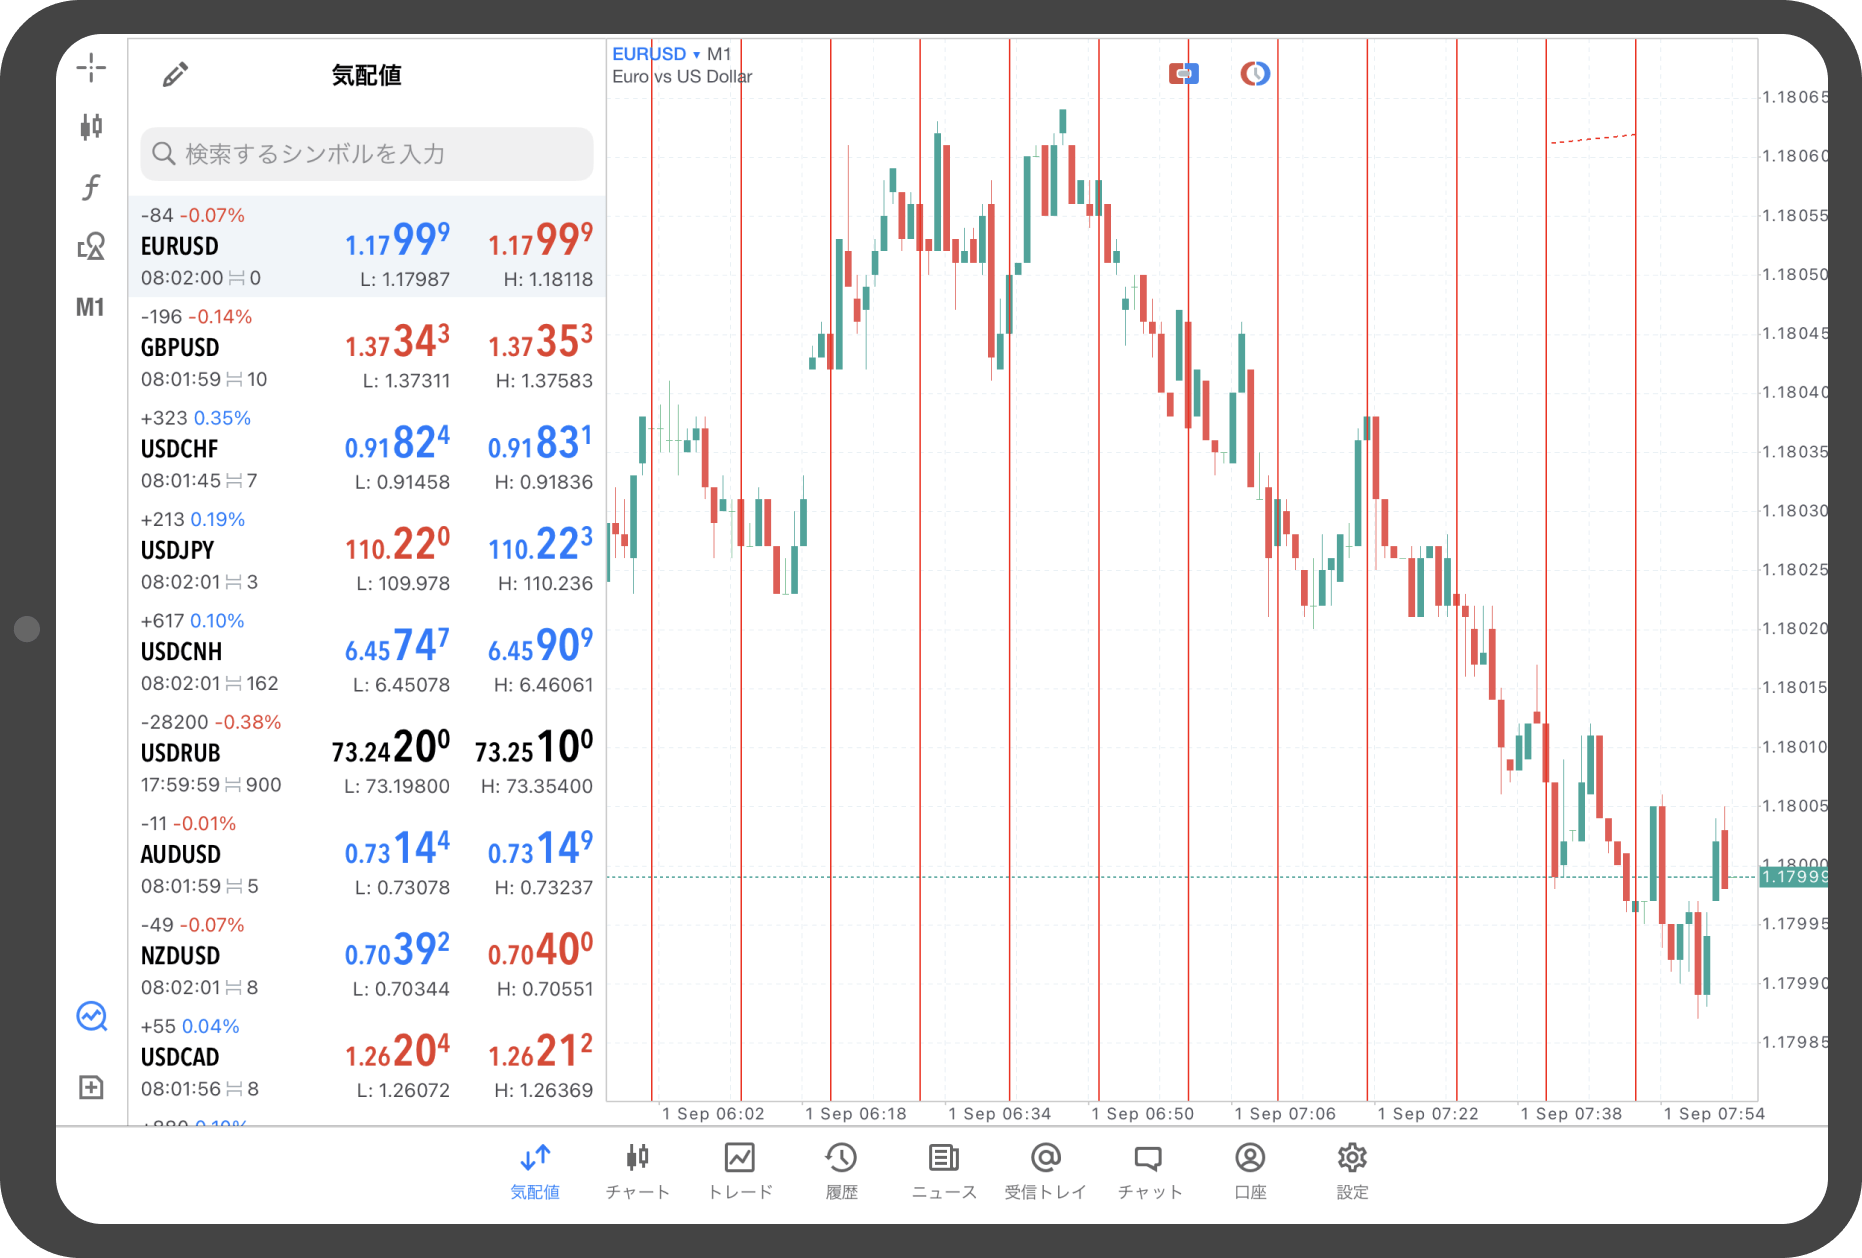Click NZDUSD high value H: 0.70551
Image resolution: width=1862 pixels, height=1258 pixels.
[x=545, y=989]
